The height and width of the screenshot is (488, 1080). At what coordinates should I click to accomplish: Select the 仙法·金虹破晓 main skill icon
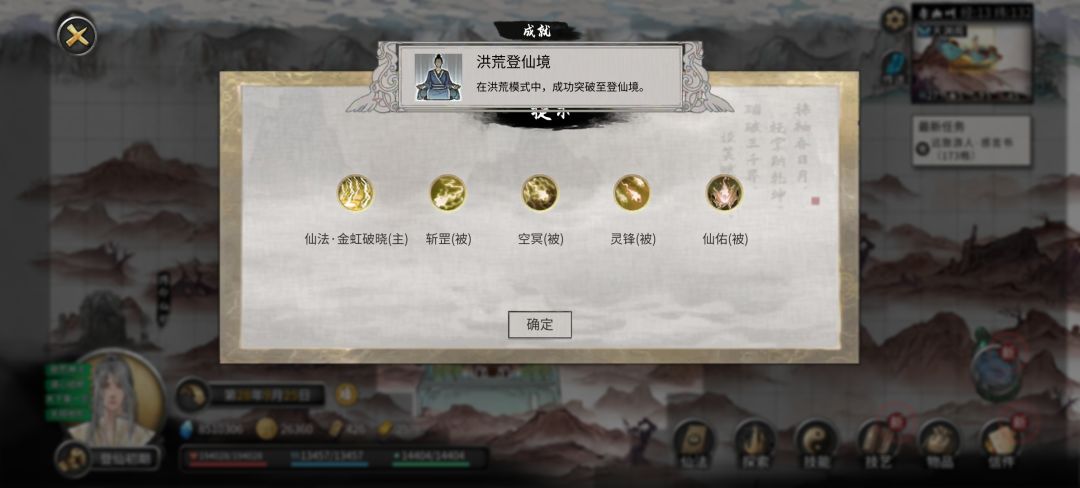click(355, 193)
